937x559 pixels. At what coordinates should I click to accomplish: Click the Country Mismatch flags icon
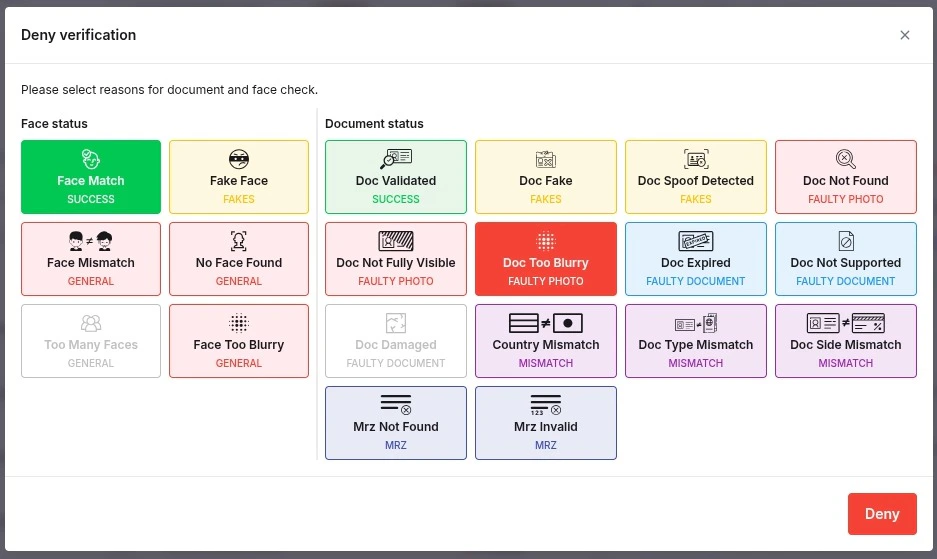[546, 323]
